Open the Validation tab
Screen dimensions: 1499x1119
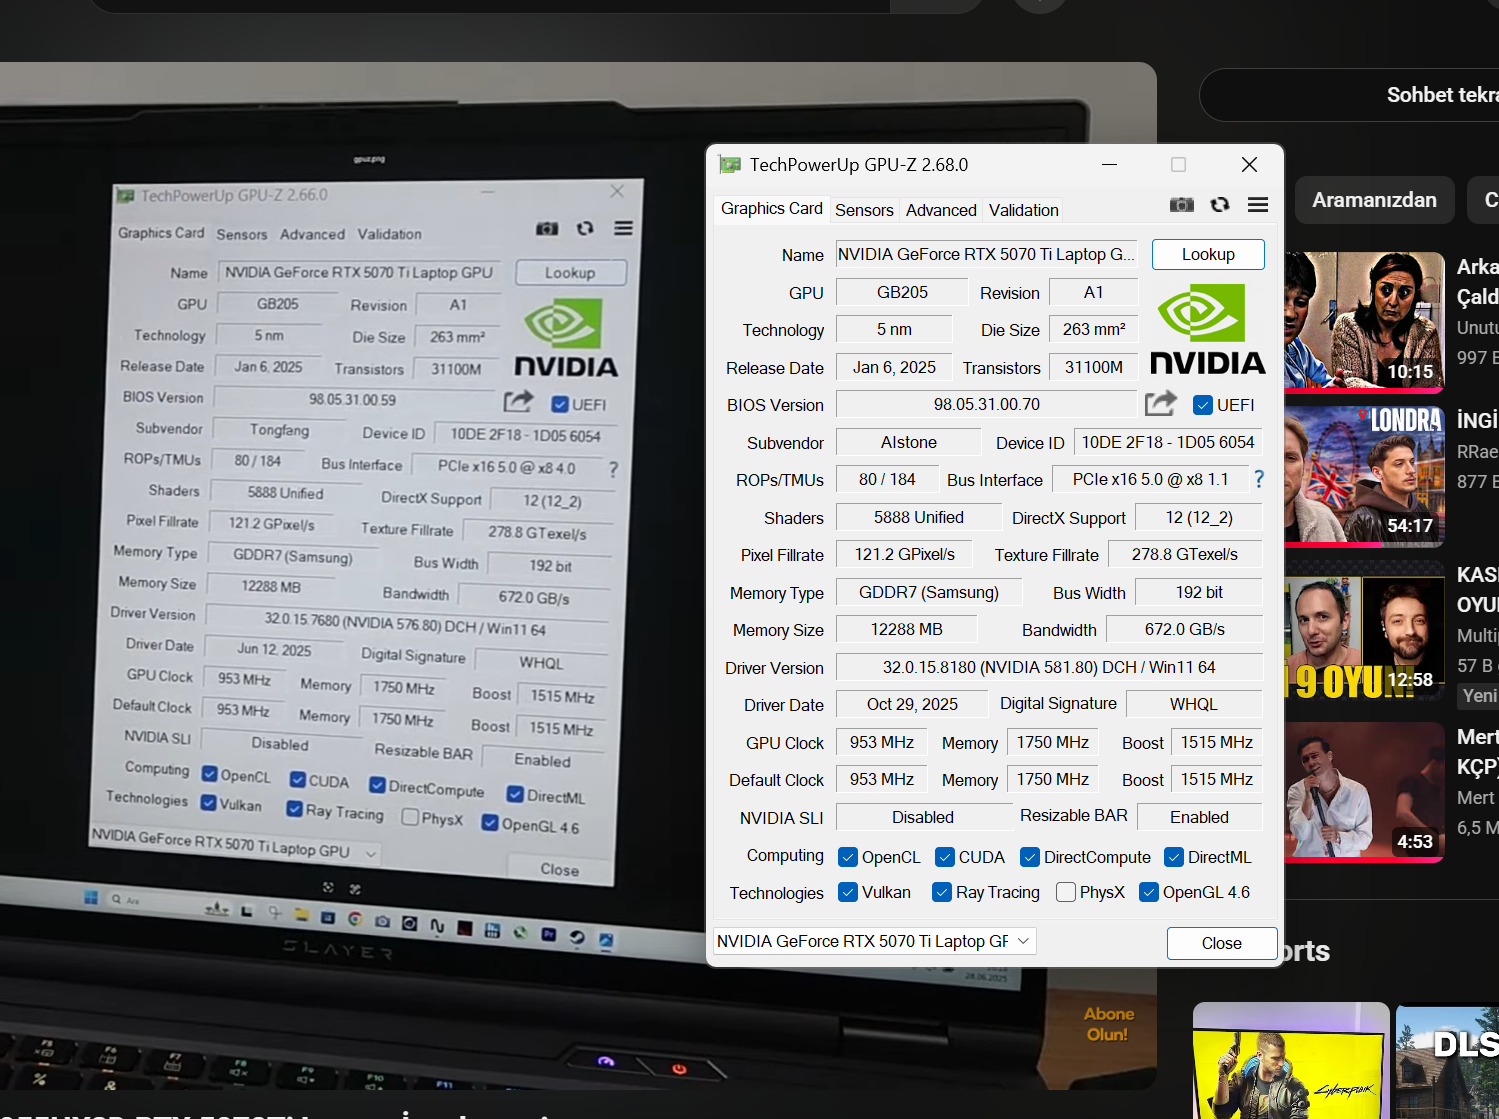pyautogui.click(x=1024, y=210)
